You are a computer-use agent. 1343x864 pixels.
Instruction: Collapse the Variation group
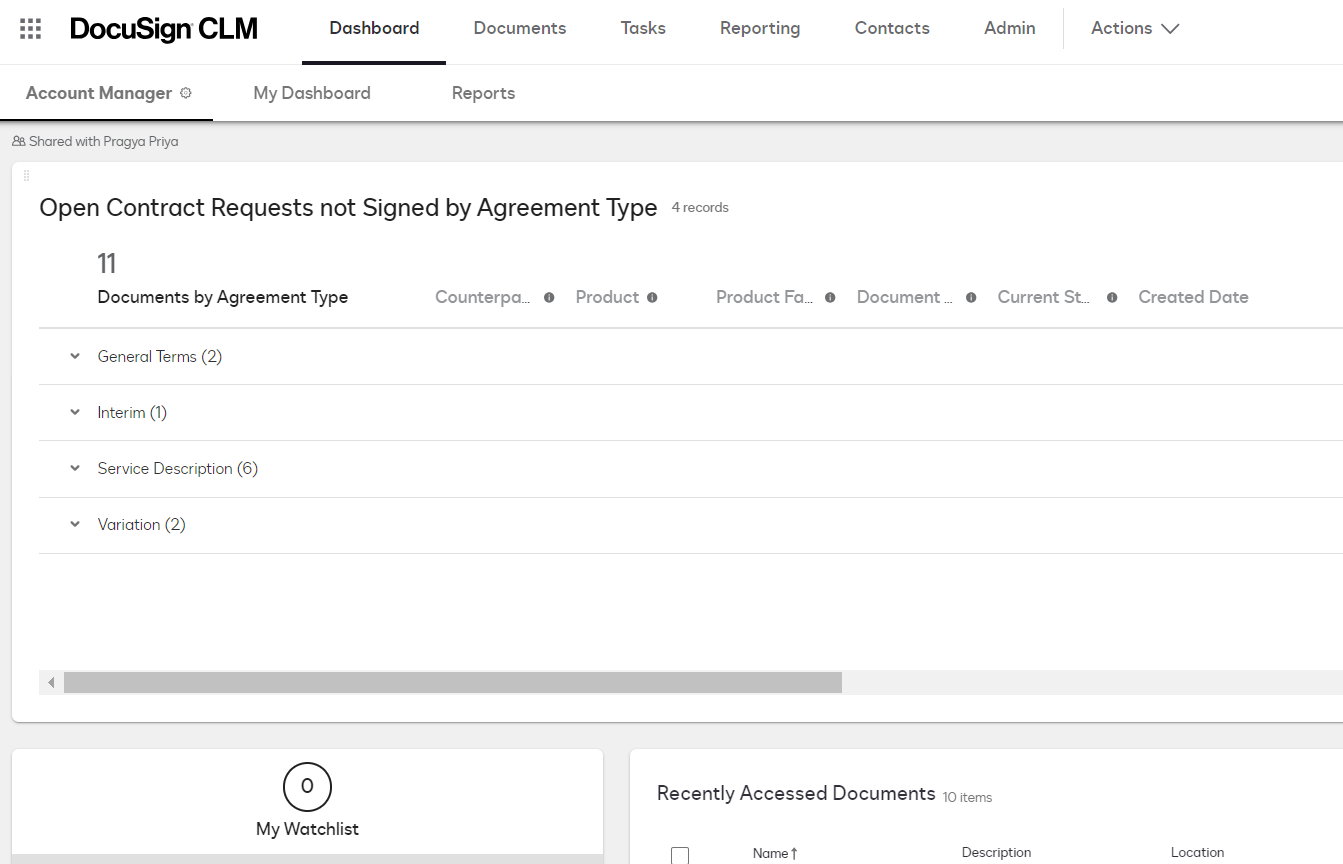(74, 524)
